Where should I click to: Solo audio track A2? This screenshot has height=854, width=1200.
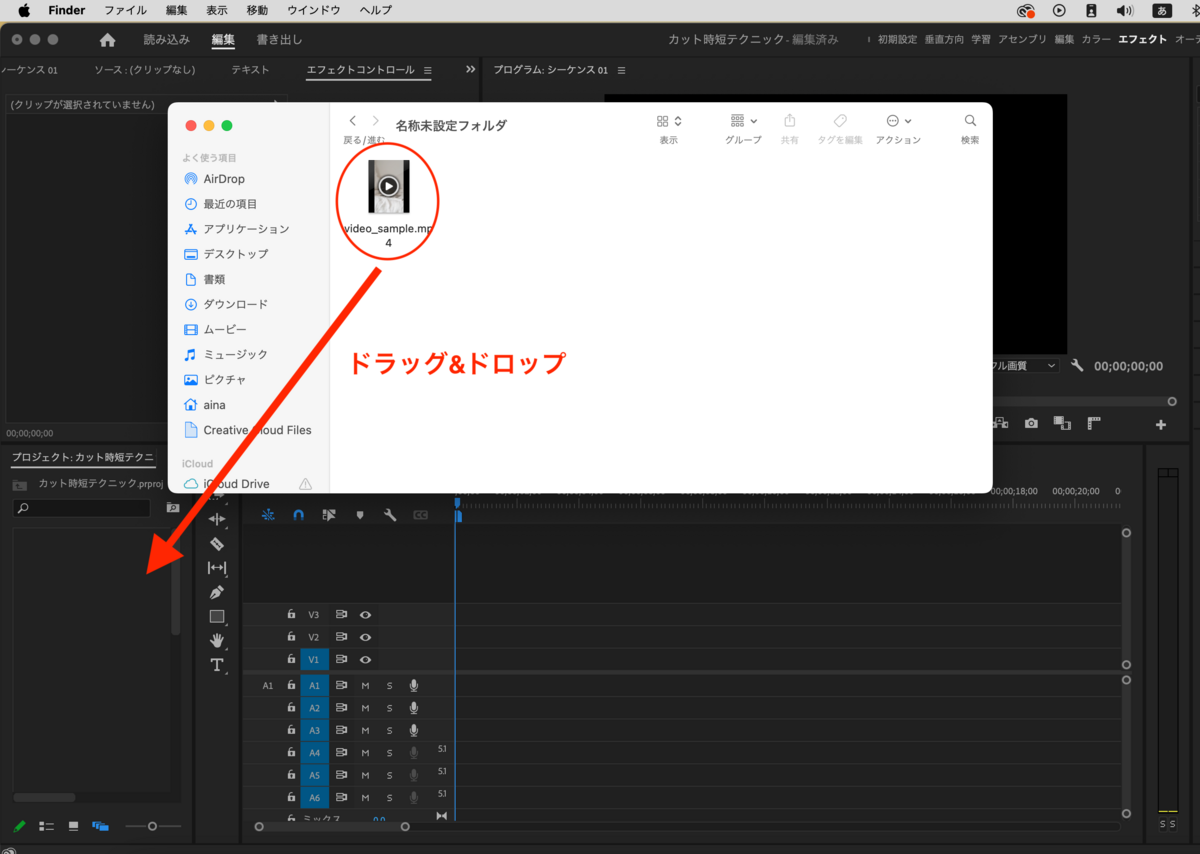389,708
